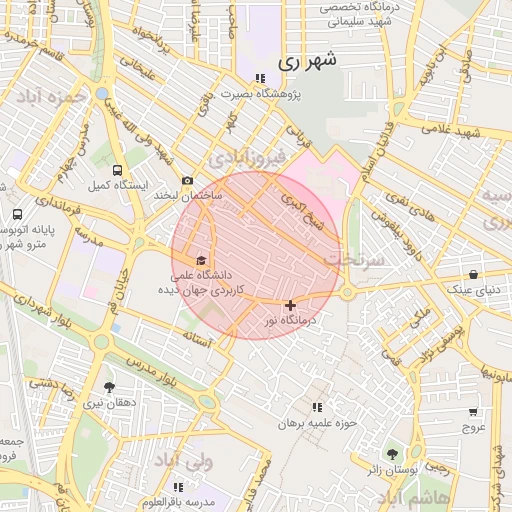The height and width of the screenshot is (512, 512).
Task: Select the حمزه آباد neighborhood label
Action: [x=51, y=96]
